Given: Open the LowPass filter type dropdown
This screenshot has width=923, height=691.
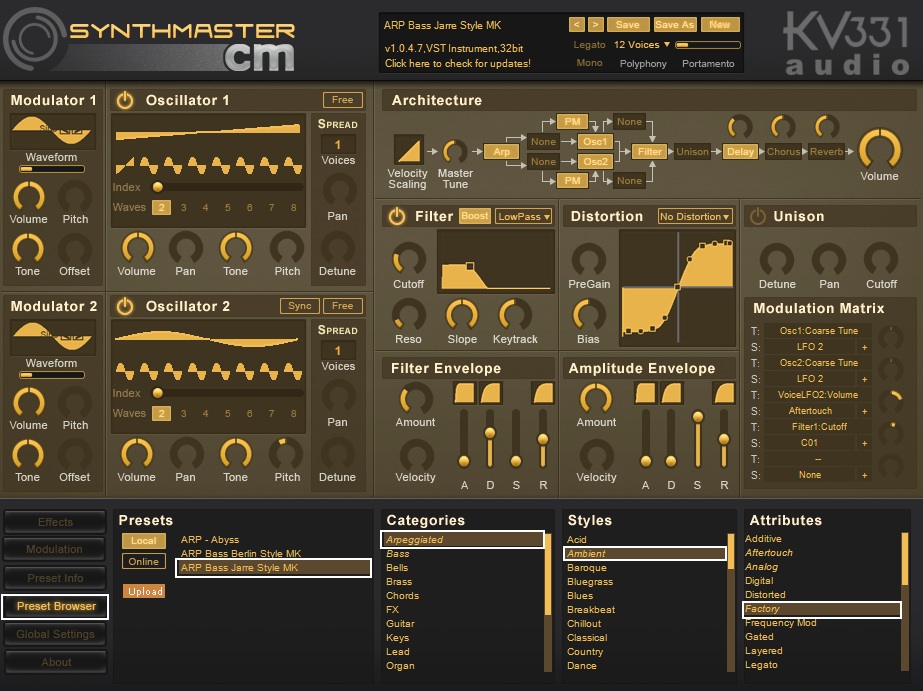Looking at the screenshot, I should pyautogui.click(x=523, y=217).
